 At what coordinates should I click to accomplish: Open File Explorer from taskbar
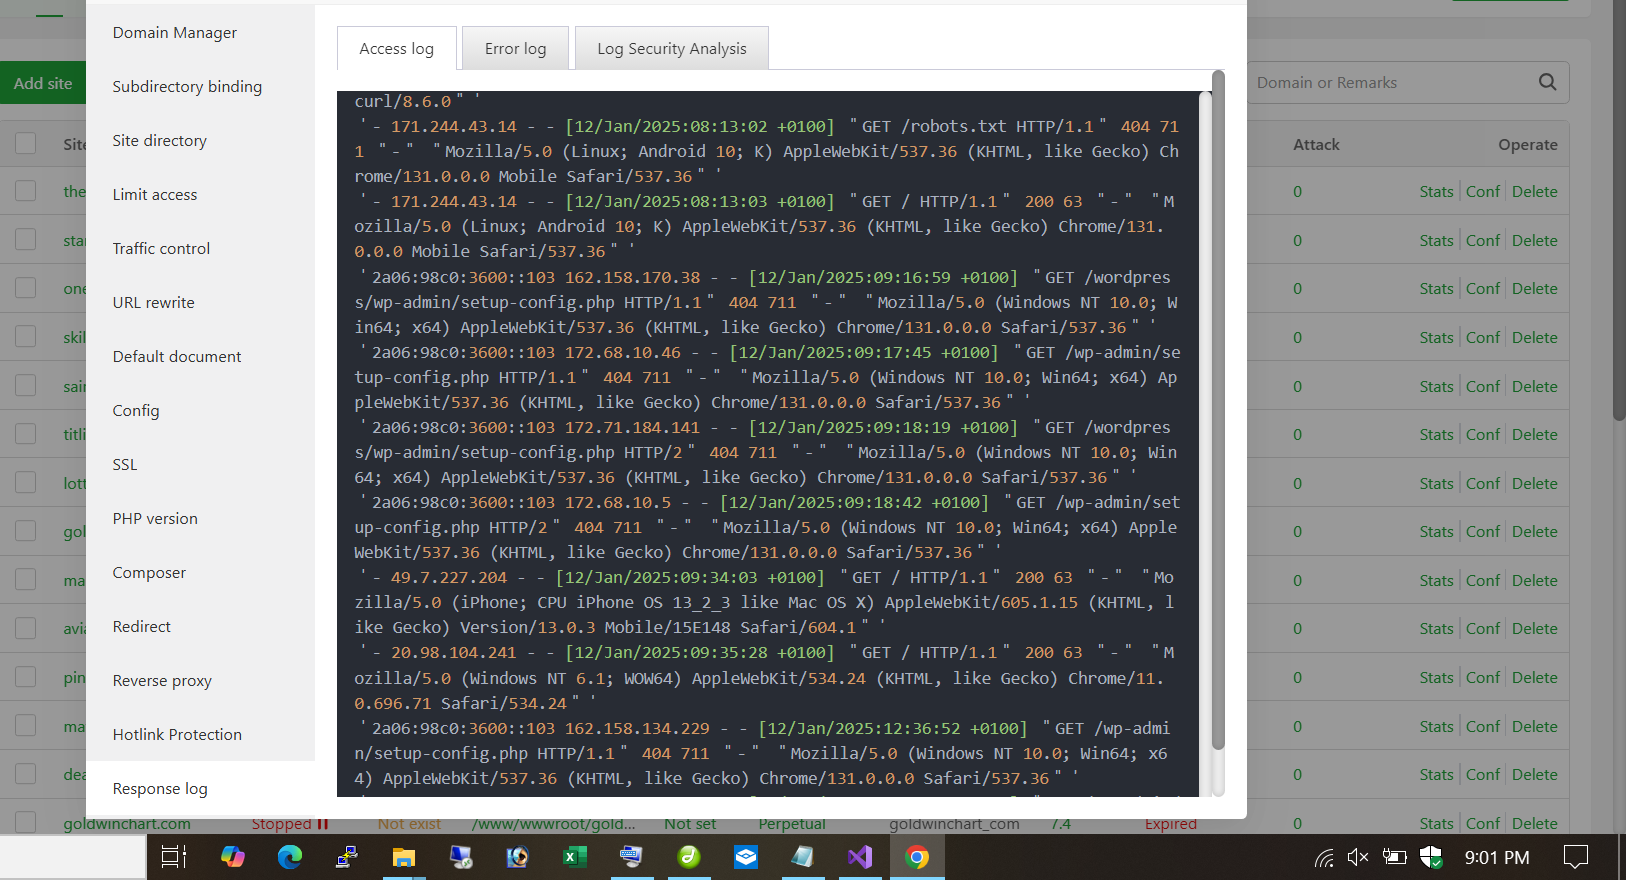pos(403,857)
